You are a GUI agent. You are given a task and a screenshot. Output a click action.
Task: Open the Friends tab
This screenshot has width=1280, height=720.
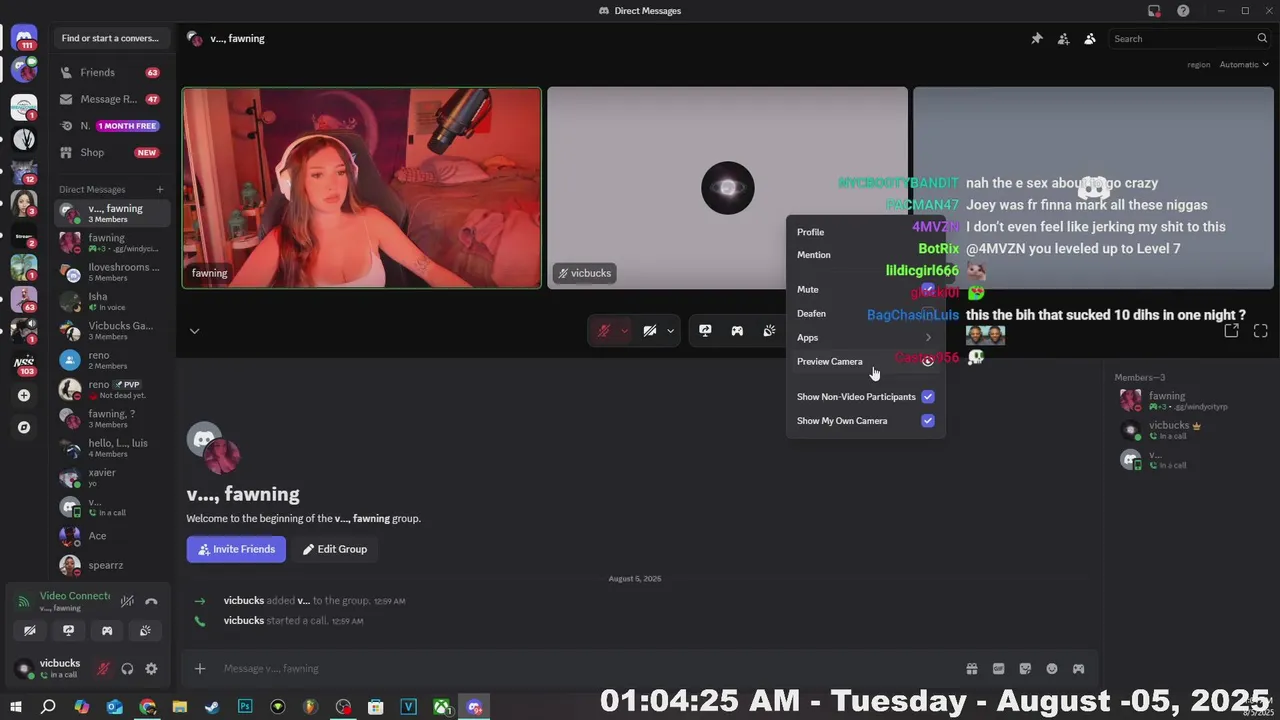click(112, 72)
